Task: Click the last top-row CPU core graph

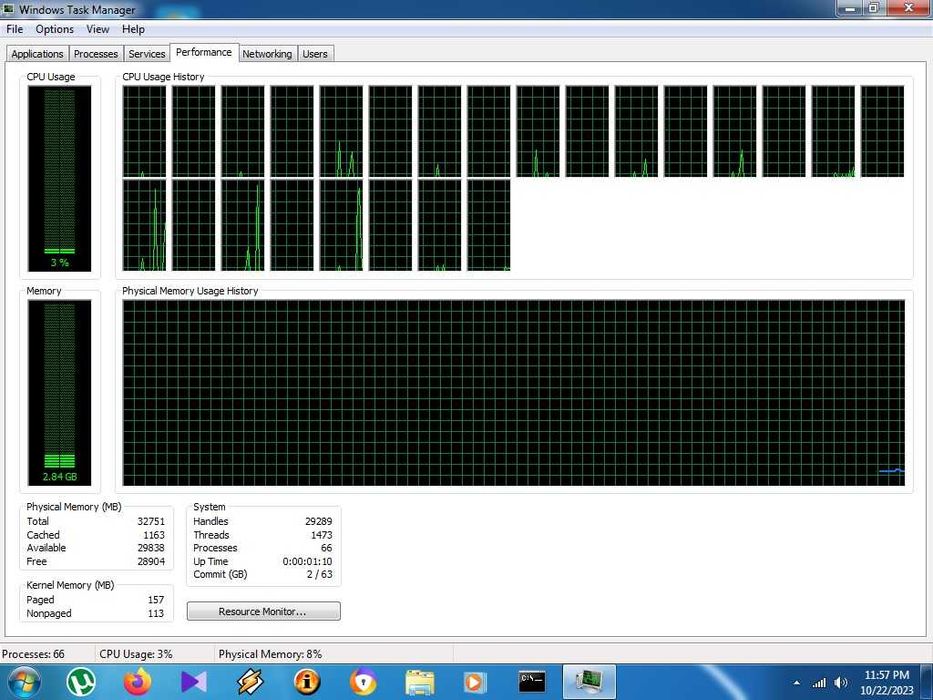Action: 882,131
